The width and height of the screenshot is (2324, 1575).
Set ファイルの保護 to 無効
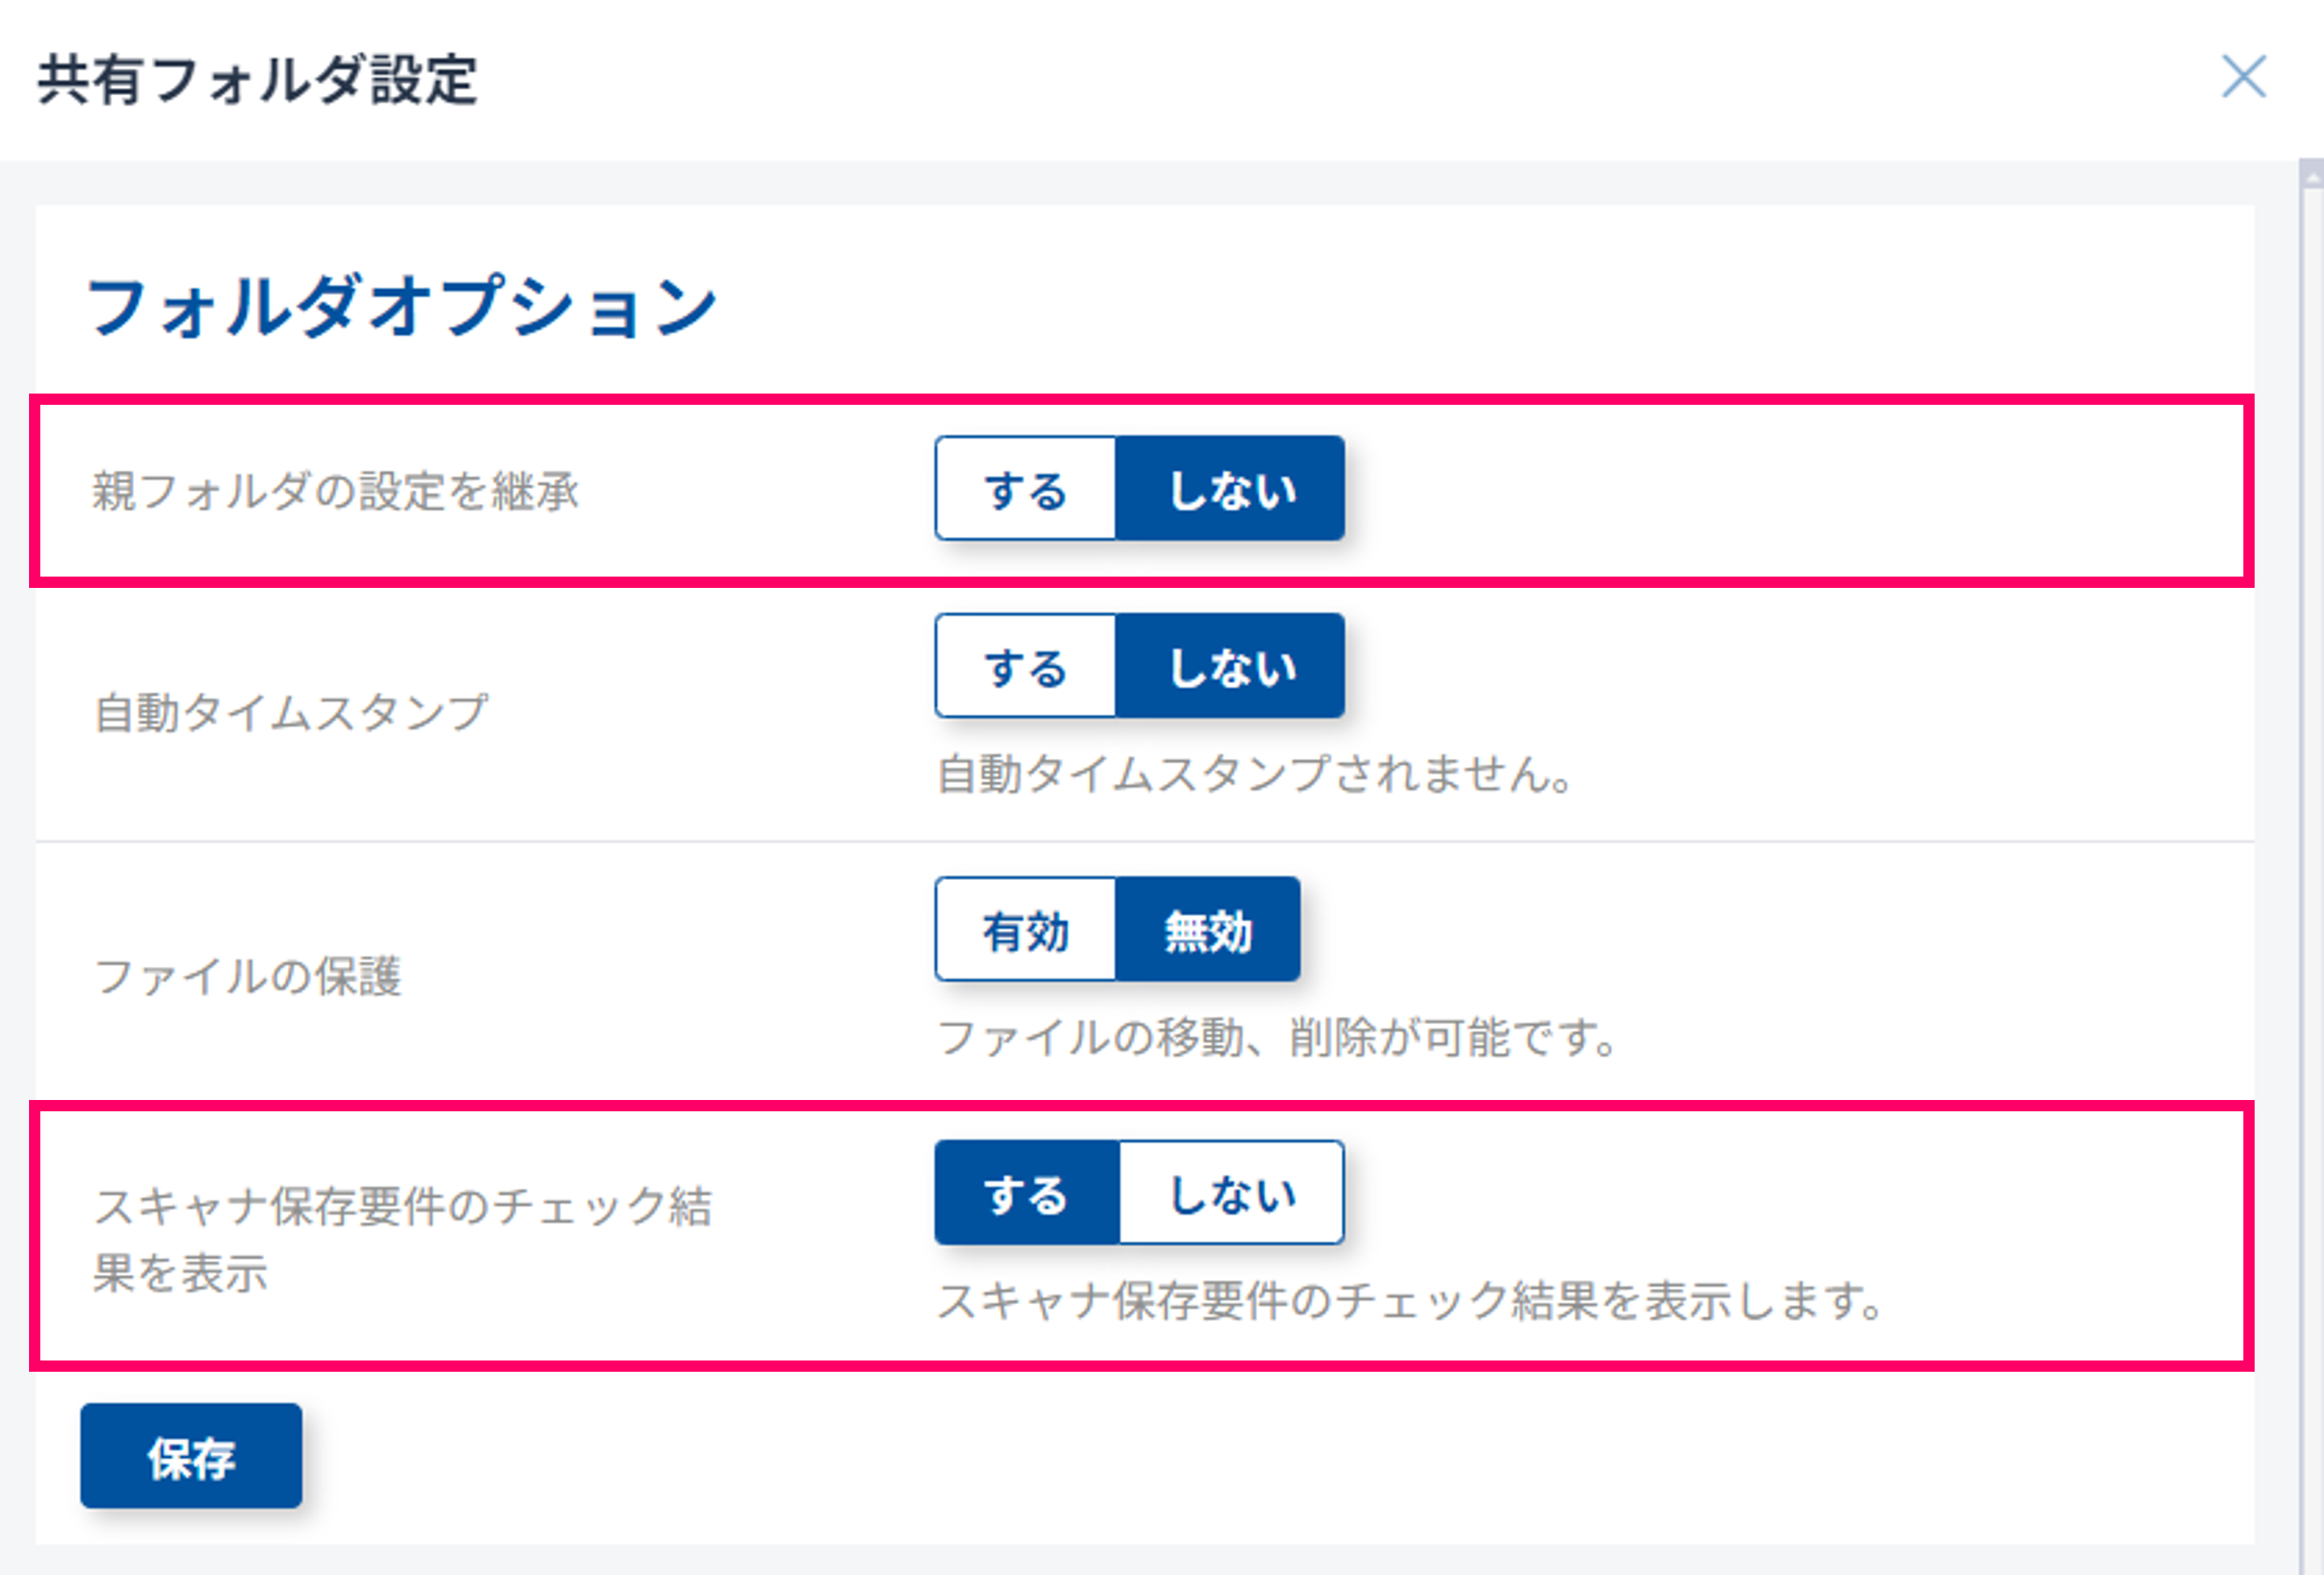coord(1208,930)
